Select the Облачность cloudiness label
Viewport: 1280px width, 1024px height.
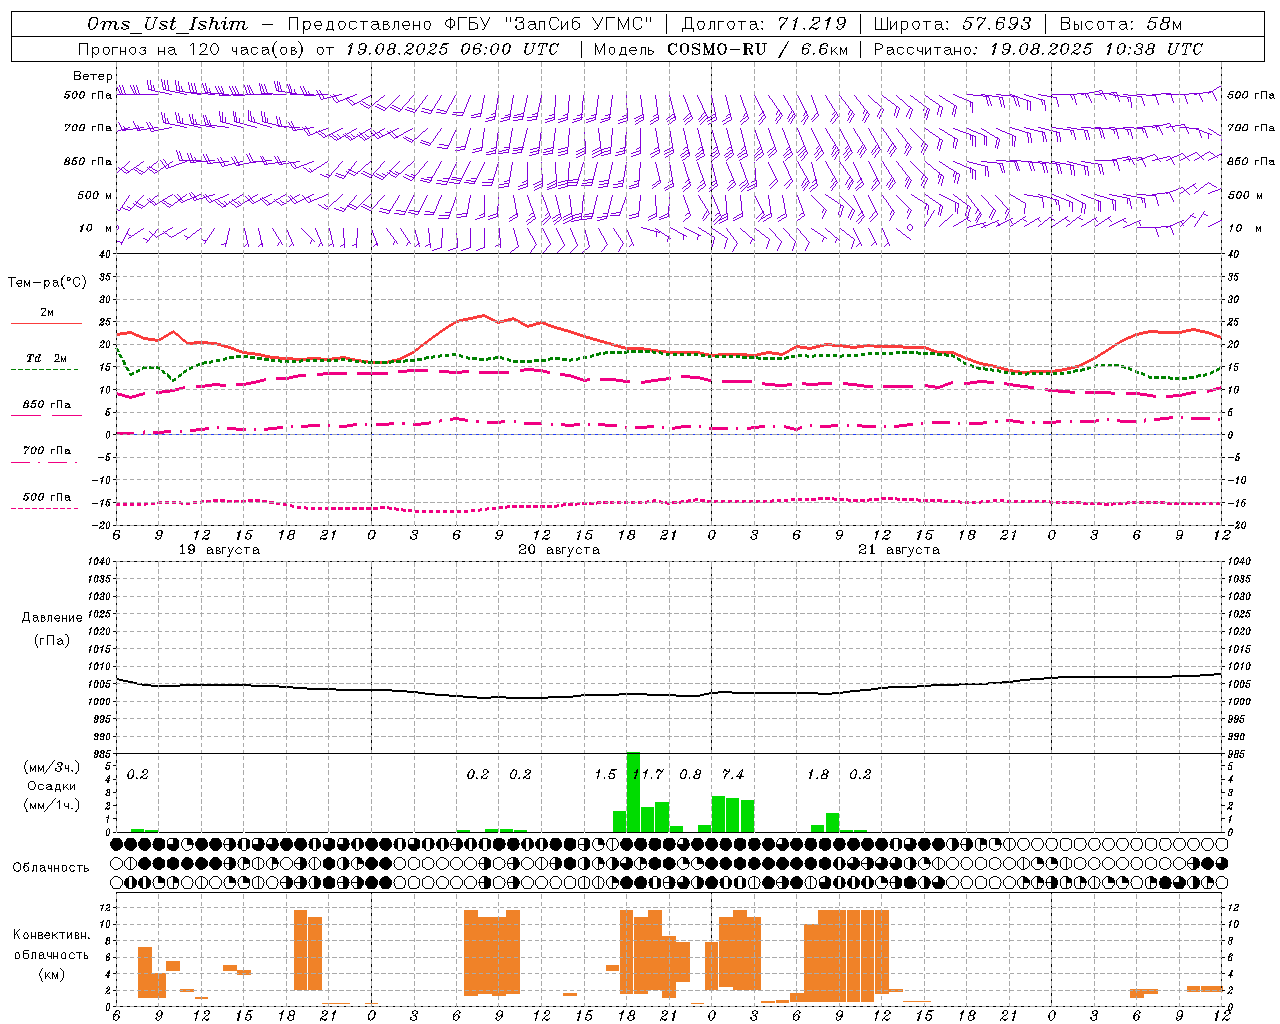point(51,868)
